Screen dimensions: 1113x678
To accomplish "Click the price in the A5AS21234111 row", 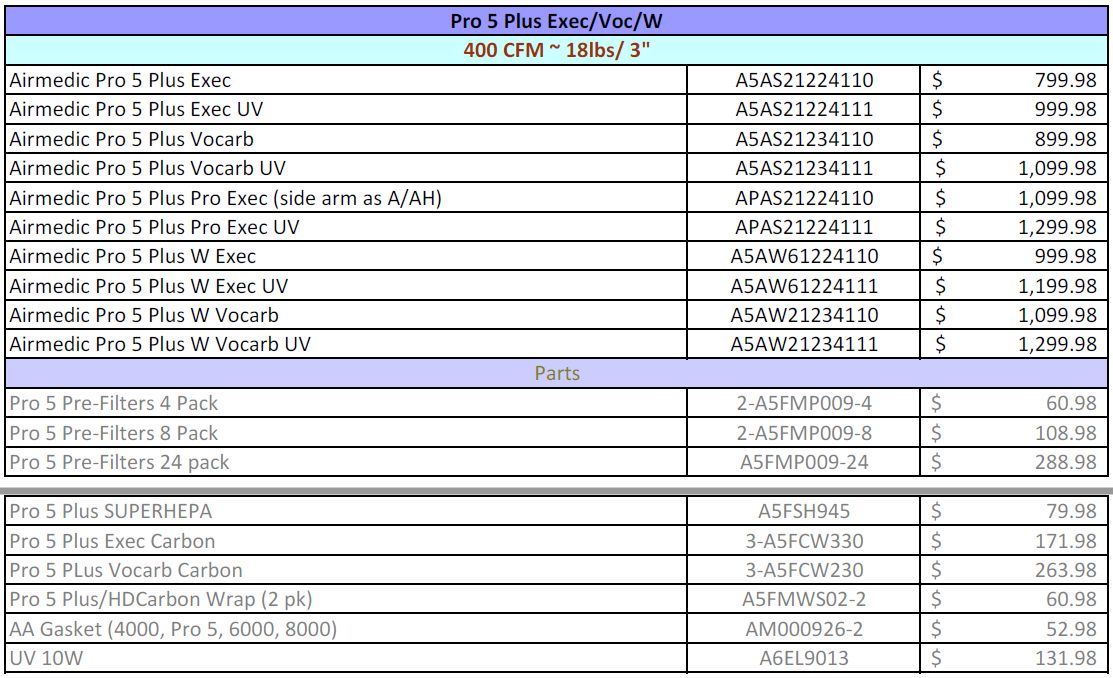I will click(1014, 168).
